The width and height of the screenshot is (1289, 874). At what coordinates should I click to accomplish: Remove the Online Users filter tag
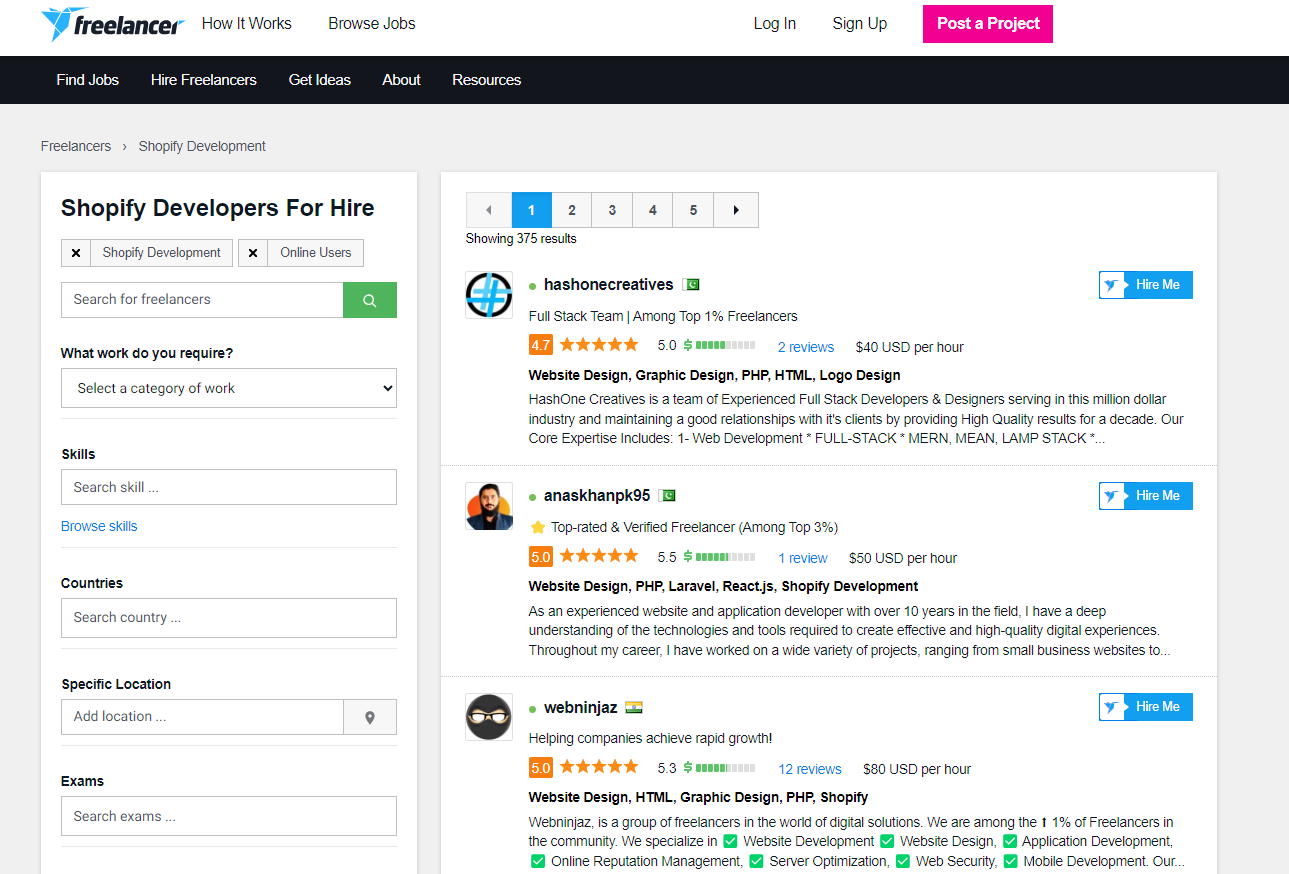tap(253, 253)
